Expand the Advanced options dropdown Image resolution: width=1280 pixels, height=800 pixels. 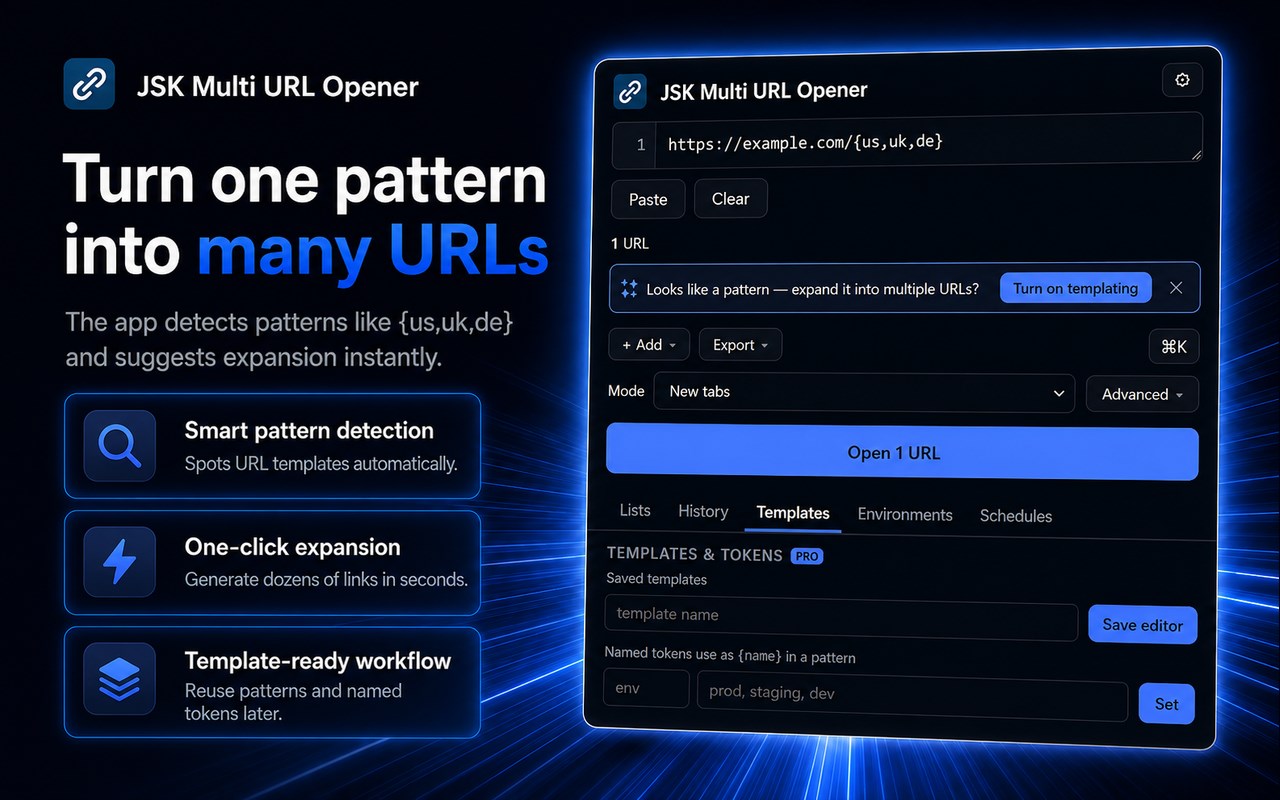[1142, 395]
